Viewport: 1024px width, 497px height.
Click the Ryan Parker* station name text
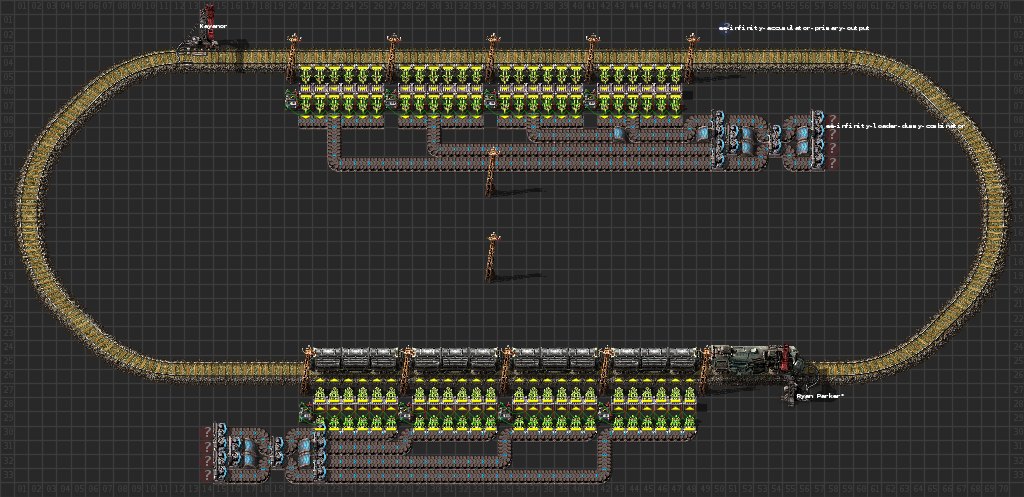tap(820, 396)
